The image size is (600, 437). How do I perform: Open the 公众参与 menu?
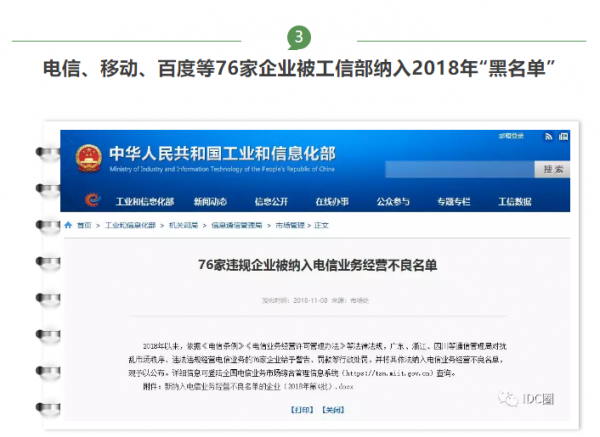coord(393,202)
